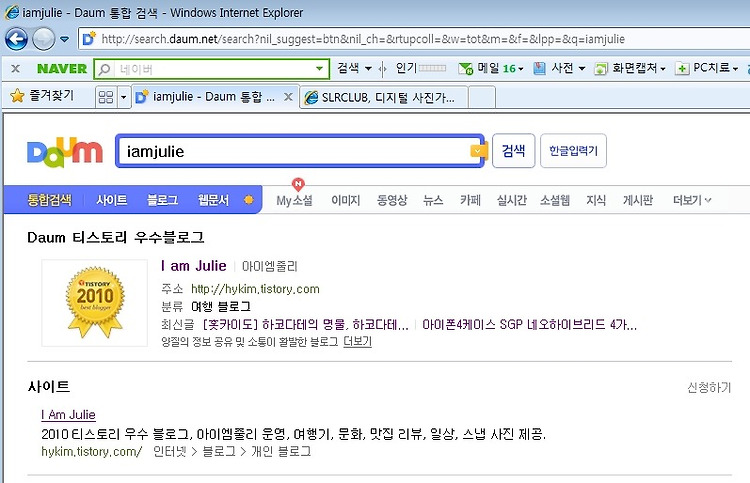The image size is (750, 483).
Task: Click the 즐겨찾기 favorites star icon
Action: click(17, 96)
